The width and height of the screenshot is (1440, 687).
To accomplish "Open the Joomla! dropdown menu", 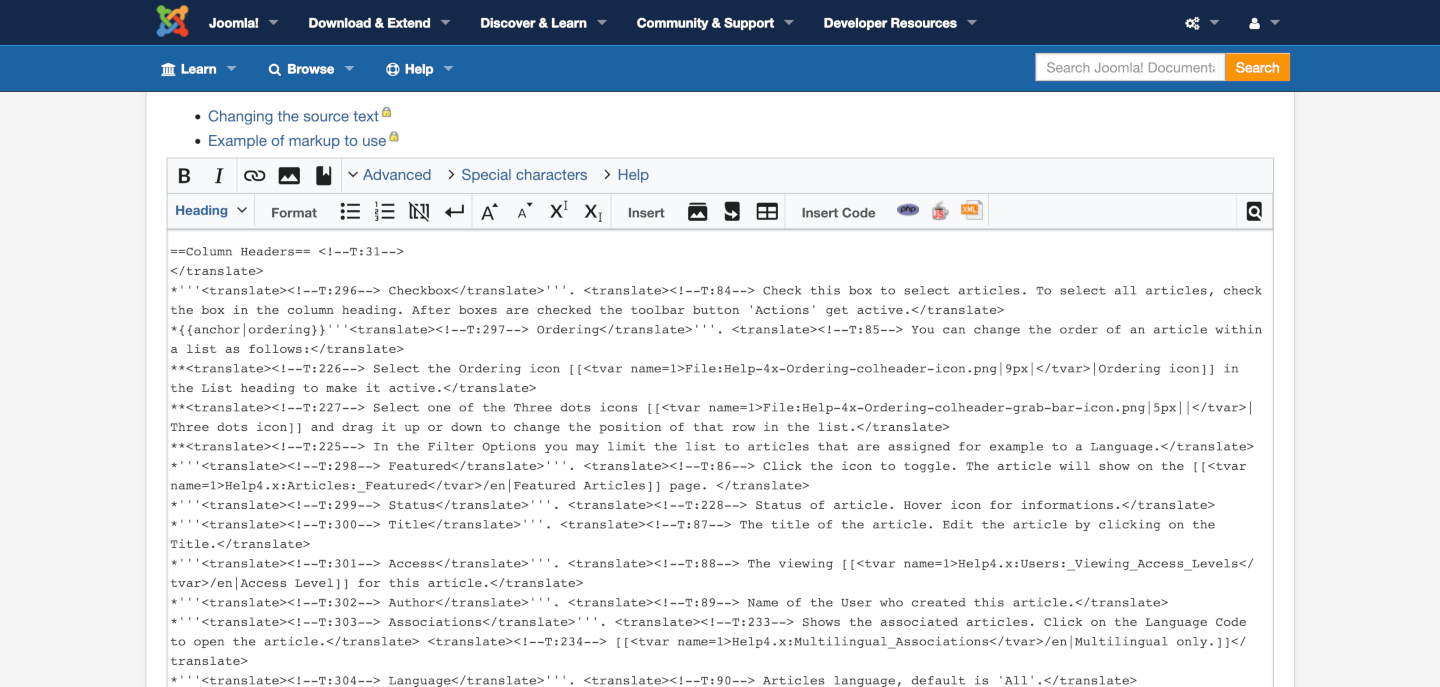I will coord(243,23).
